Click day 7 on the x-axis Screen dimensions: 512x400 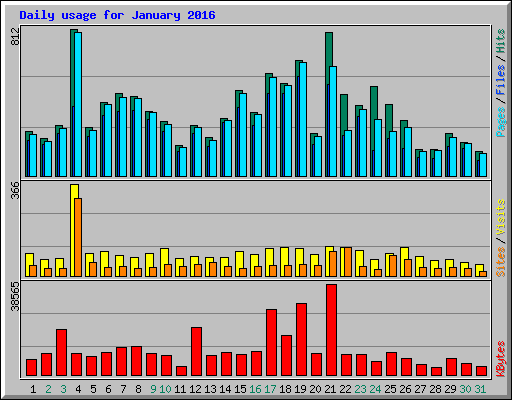pyautogui.click(x=123, y=389)
